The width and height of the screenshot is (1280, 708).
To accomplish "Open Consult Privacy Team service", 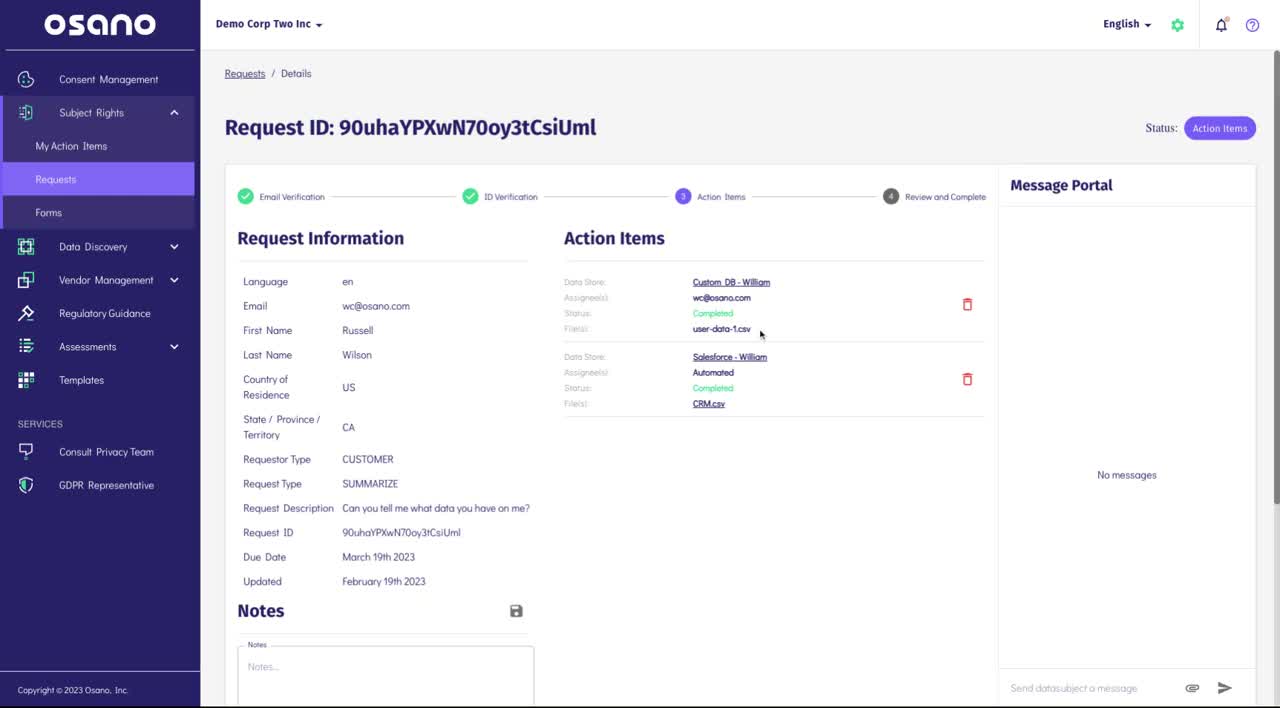I will (106, 452).
